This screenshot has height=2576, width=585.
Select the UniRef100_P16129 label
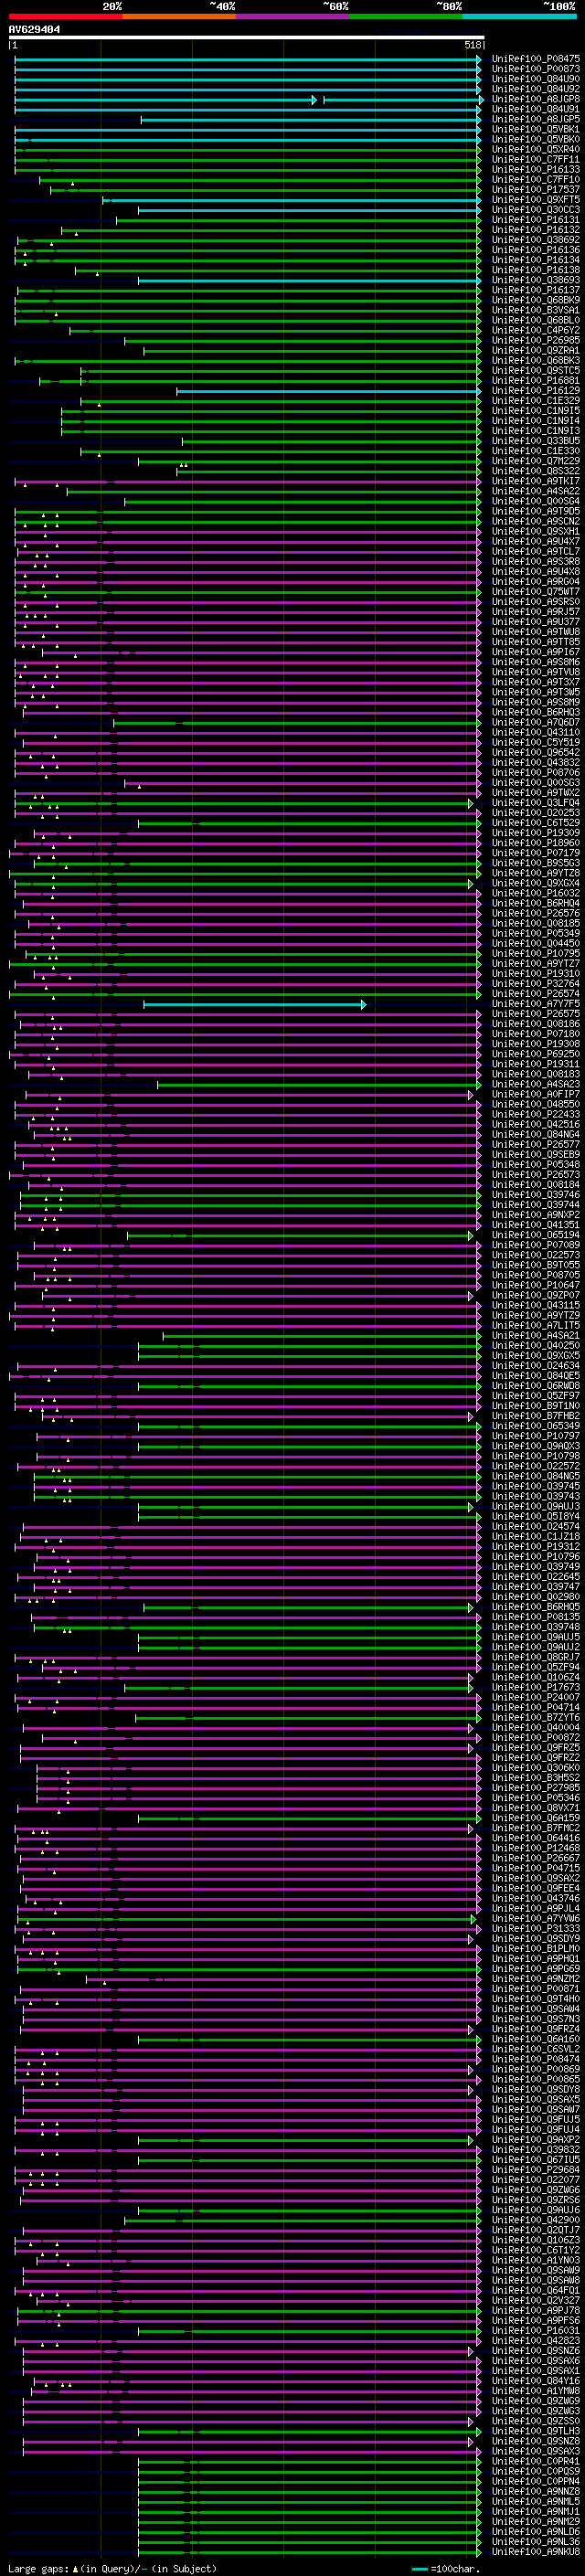(535, 390)
